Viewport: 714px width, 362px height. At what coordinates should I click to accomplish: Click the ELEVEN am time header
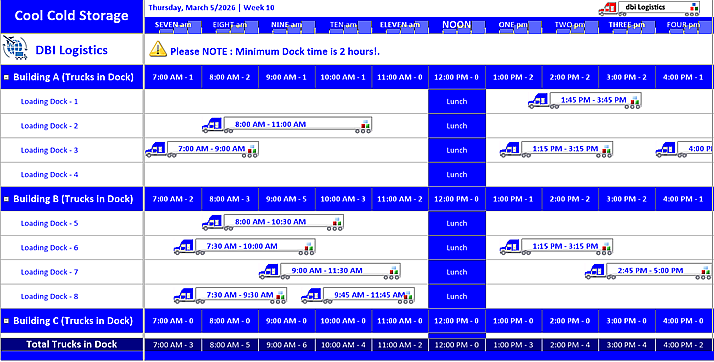click(x=400, y=25)
